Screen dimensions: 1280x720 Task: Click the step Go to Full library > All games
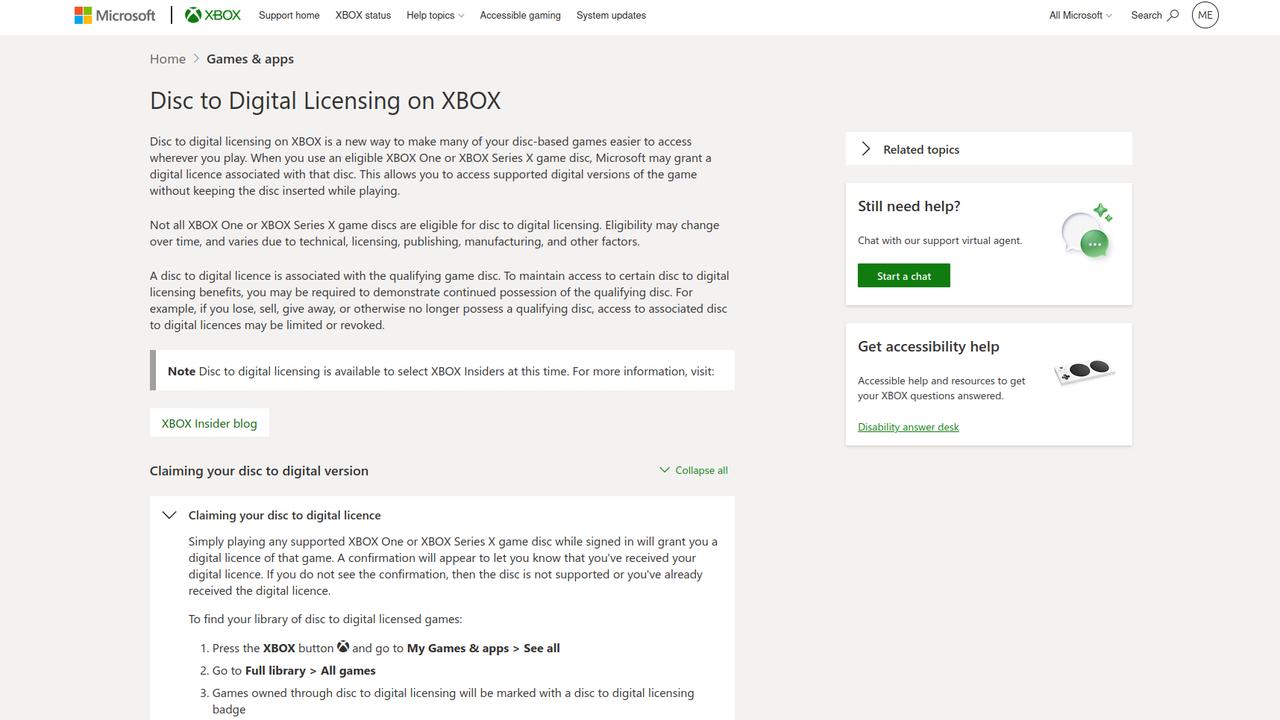294,671
